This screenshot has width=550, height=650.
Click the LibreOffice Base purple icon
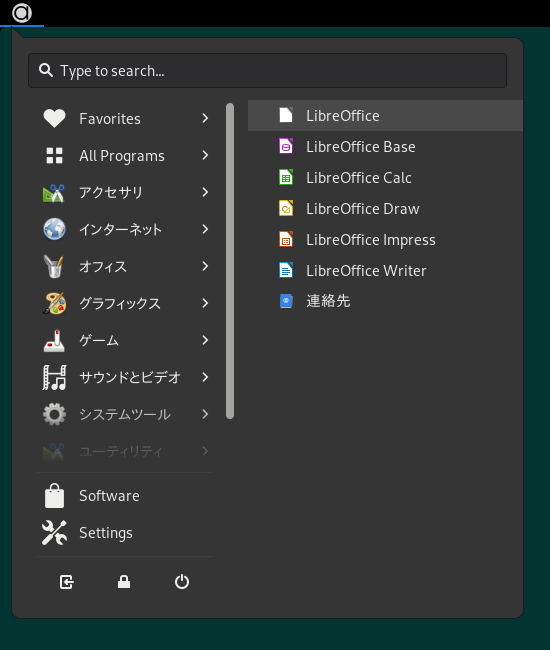(286, 146)
